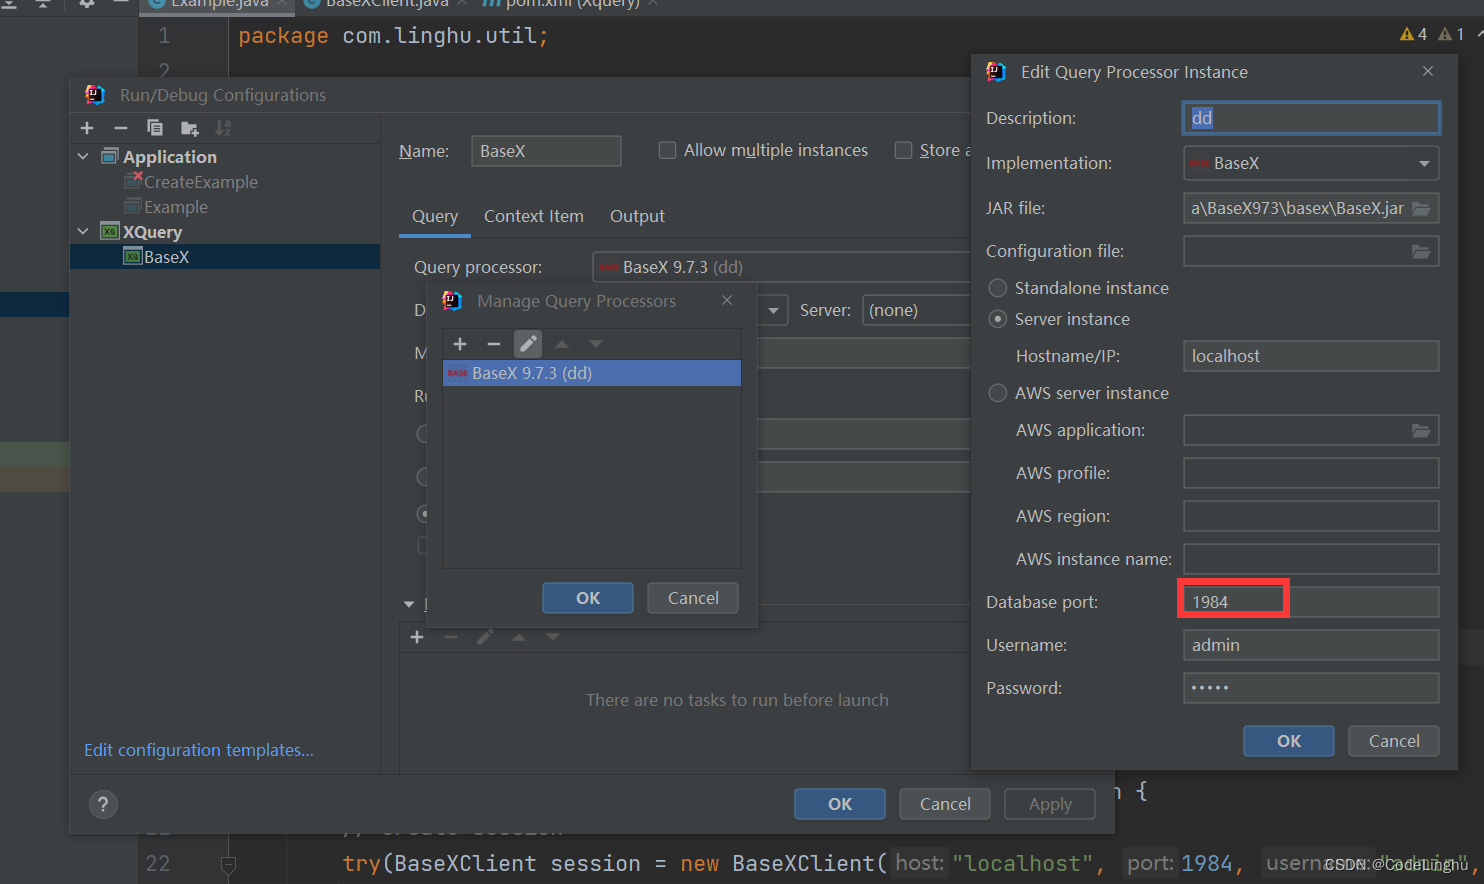Sort configurations alphabetically icon

click(223, 128)
